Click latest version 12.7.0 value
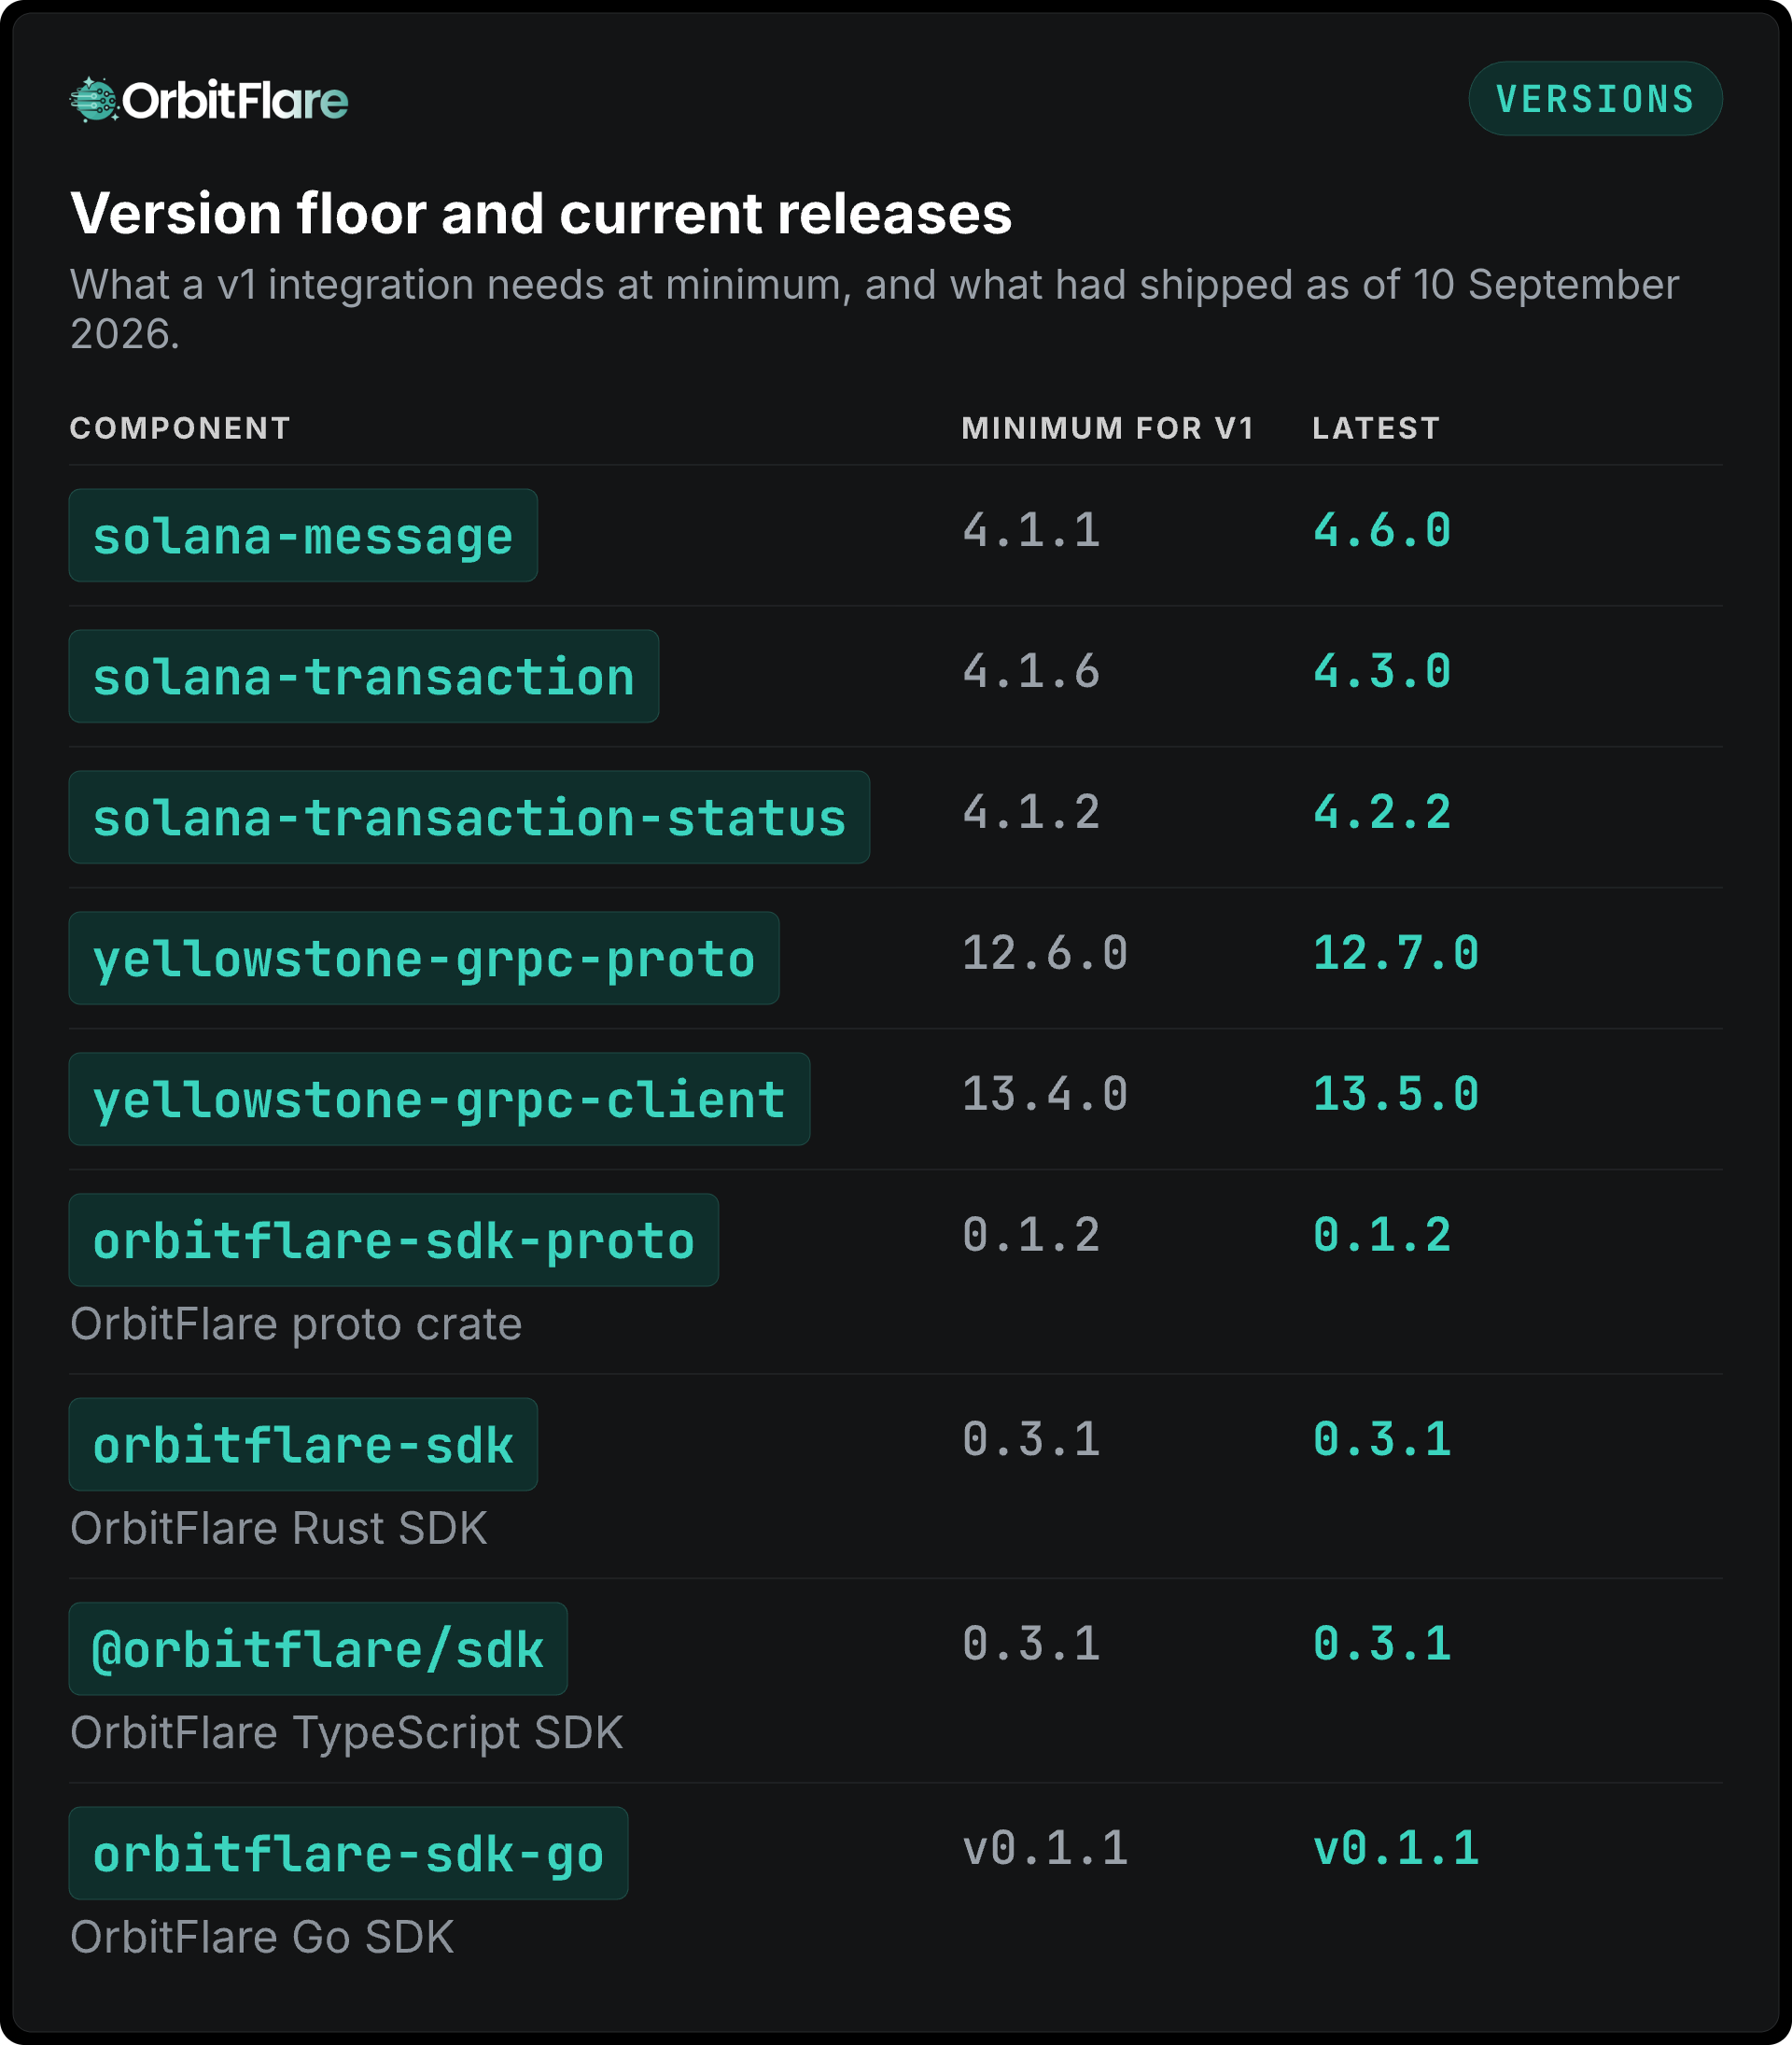1792x2045 pixels. coord(1395,953)
